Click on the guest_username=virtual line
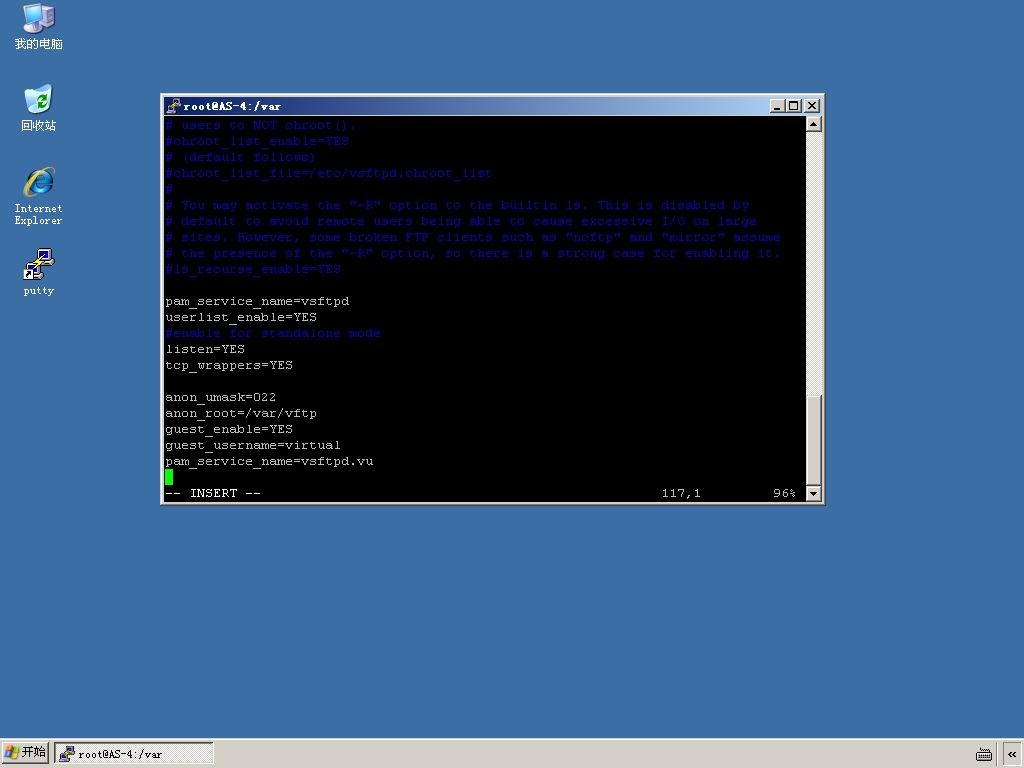Image resolution: width=1024 pixels, height=768 pixels. coord(253,445)
